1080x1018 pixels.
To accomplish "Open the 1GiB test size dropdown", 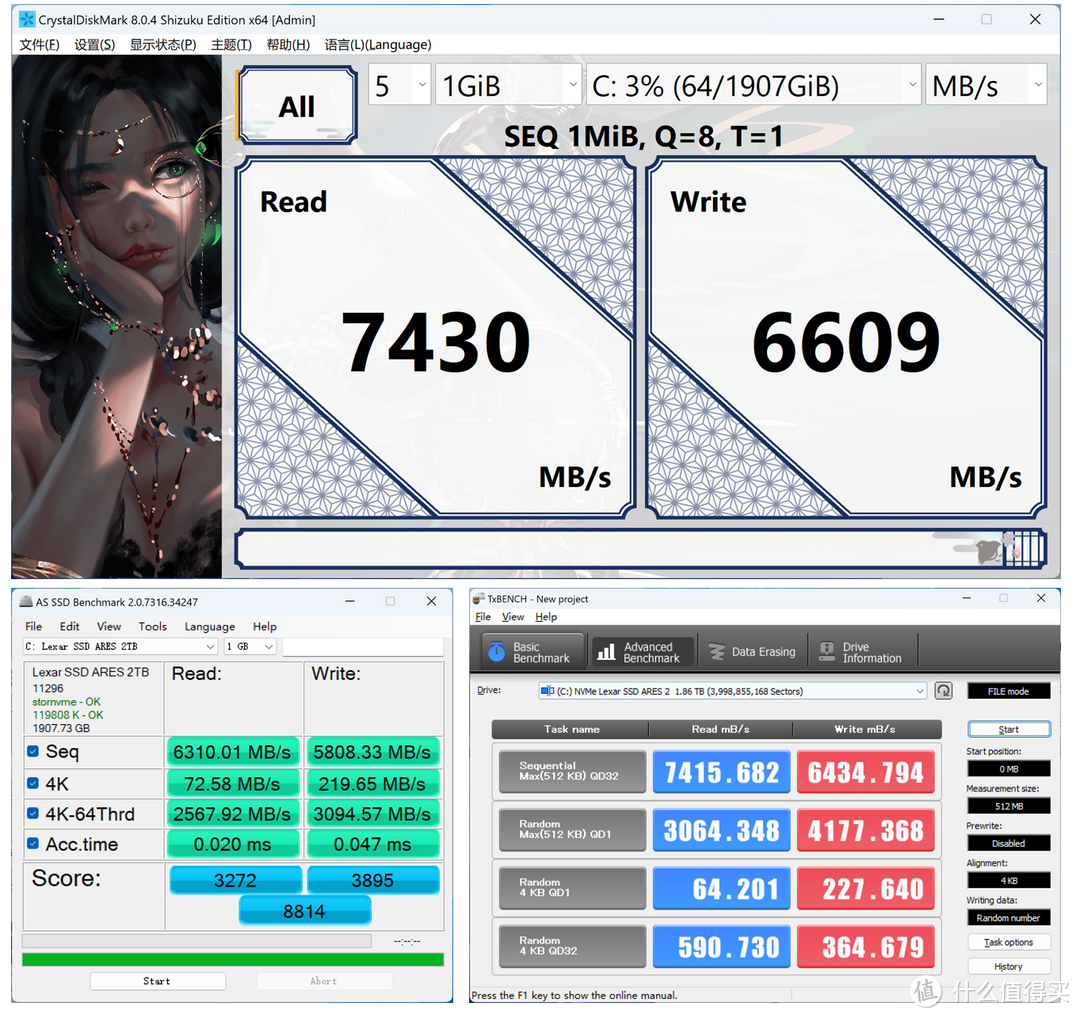I will (x=508, y=85).
